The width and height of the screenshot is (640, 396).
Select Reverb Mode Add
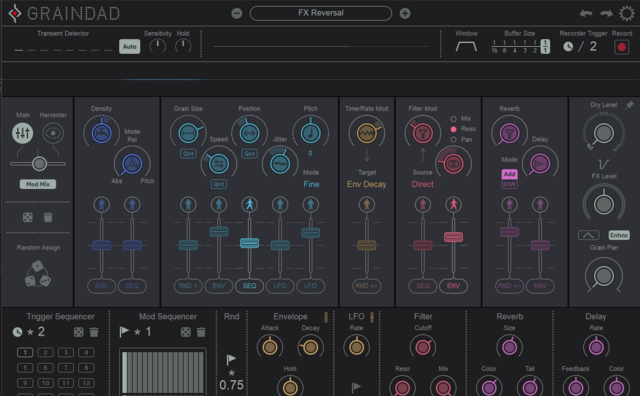[509, 174]
